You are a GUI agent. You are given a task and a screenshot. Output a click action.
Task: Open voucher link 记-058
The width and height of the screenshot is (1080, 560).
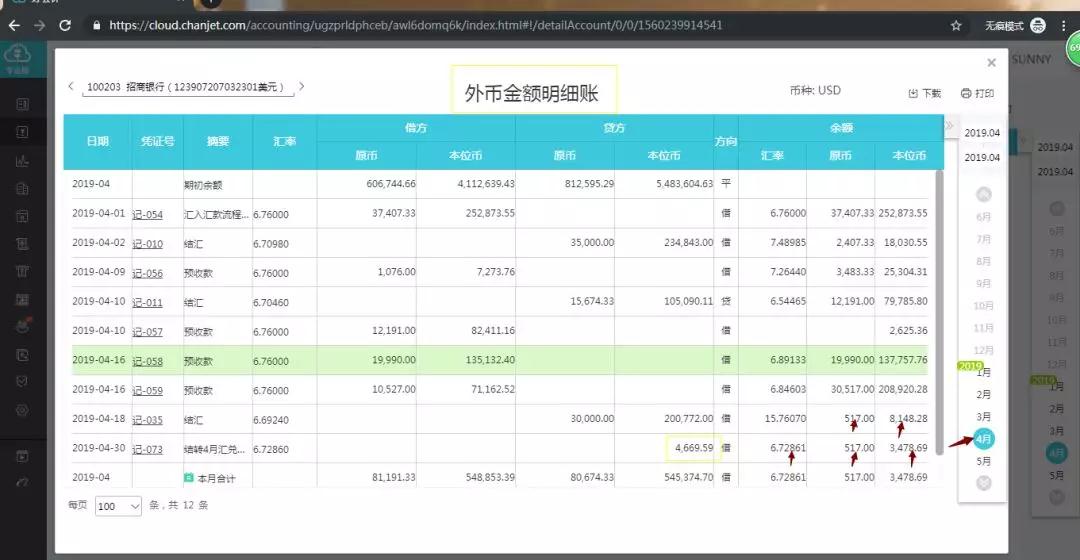tap(147, 362)
